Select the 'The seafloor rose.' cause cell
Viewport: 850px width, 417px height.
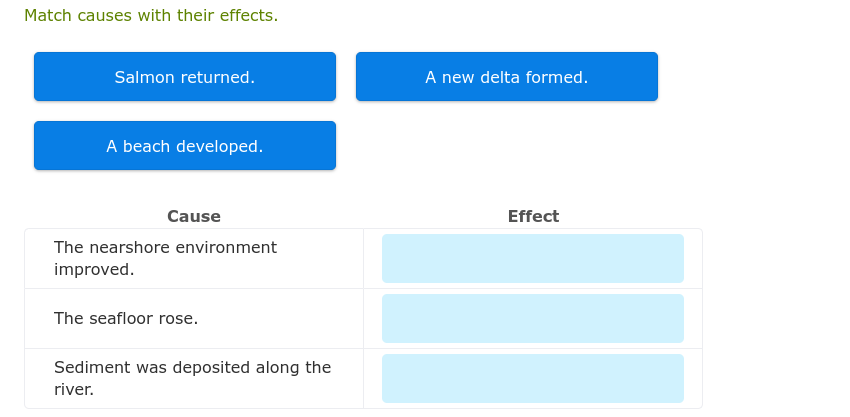126,318
